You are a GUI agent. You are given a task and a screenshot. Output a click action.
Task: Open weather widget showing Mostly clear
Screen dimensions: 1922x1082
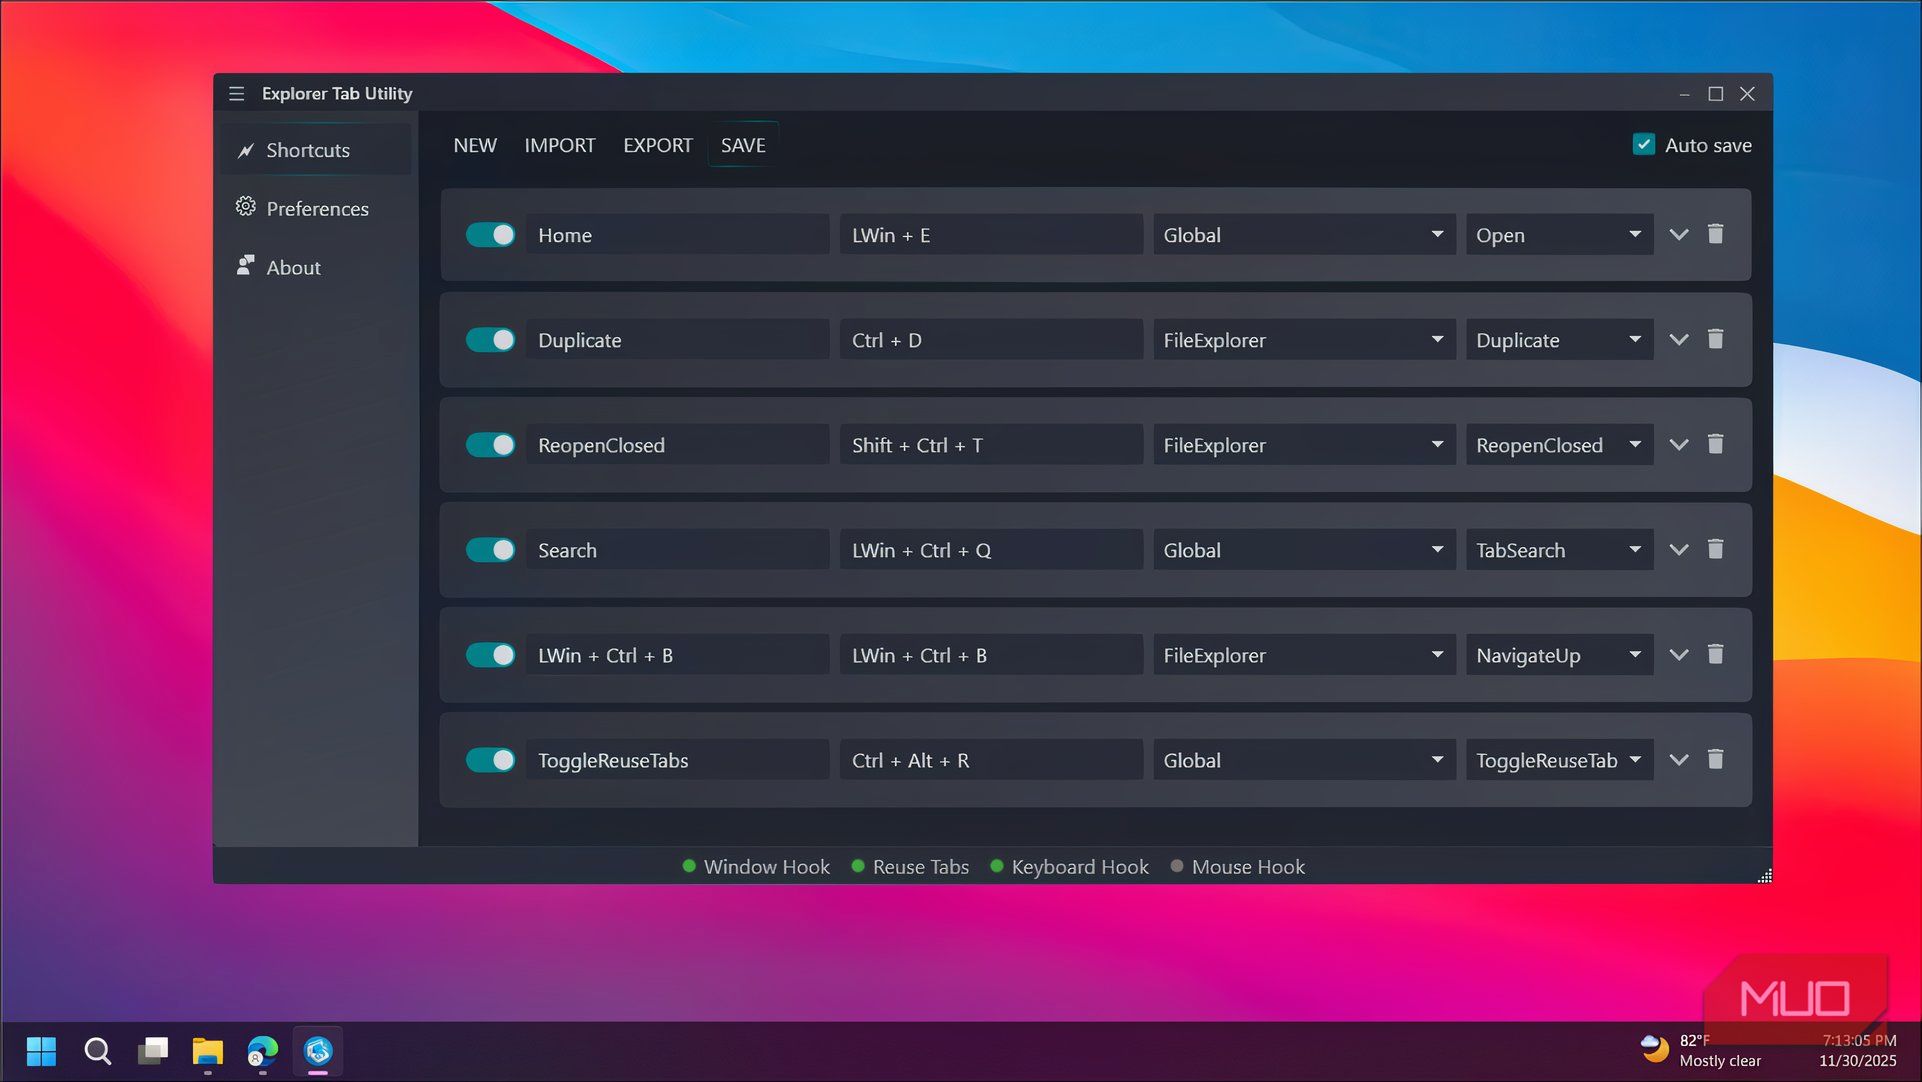point(1701,1050)
